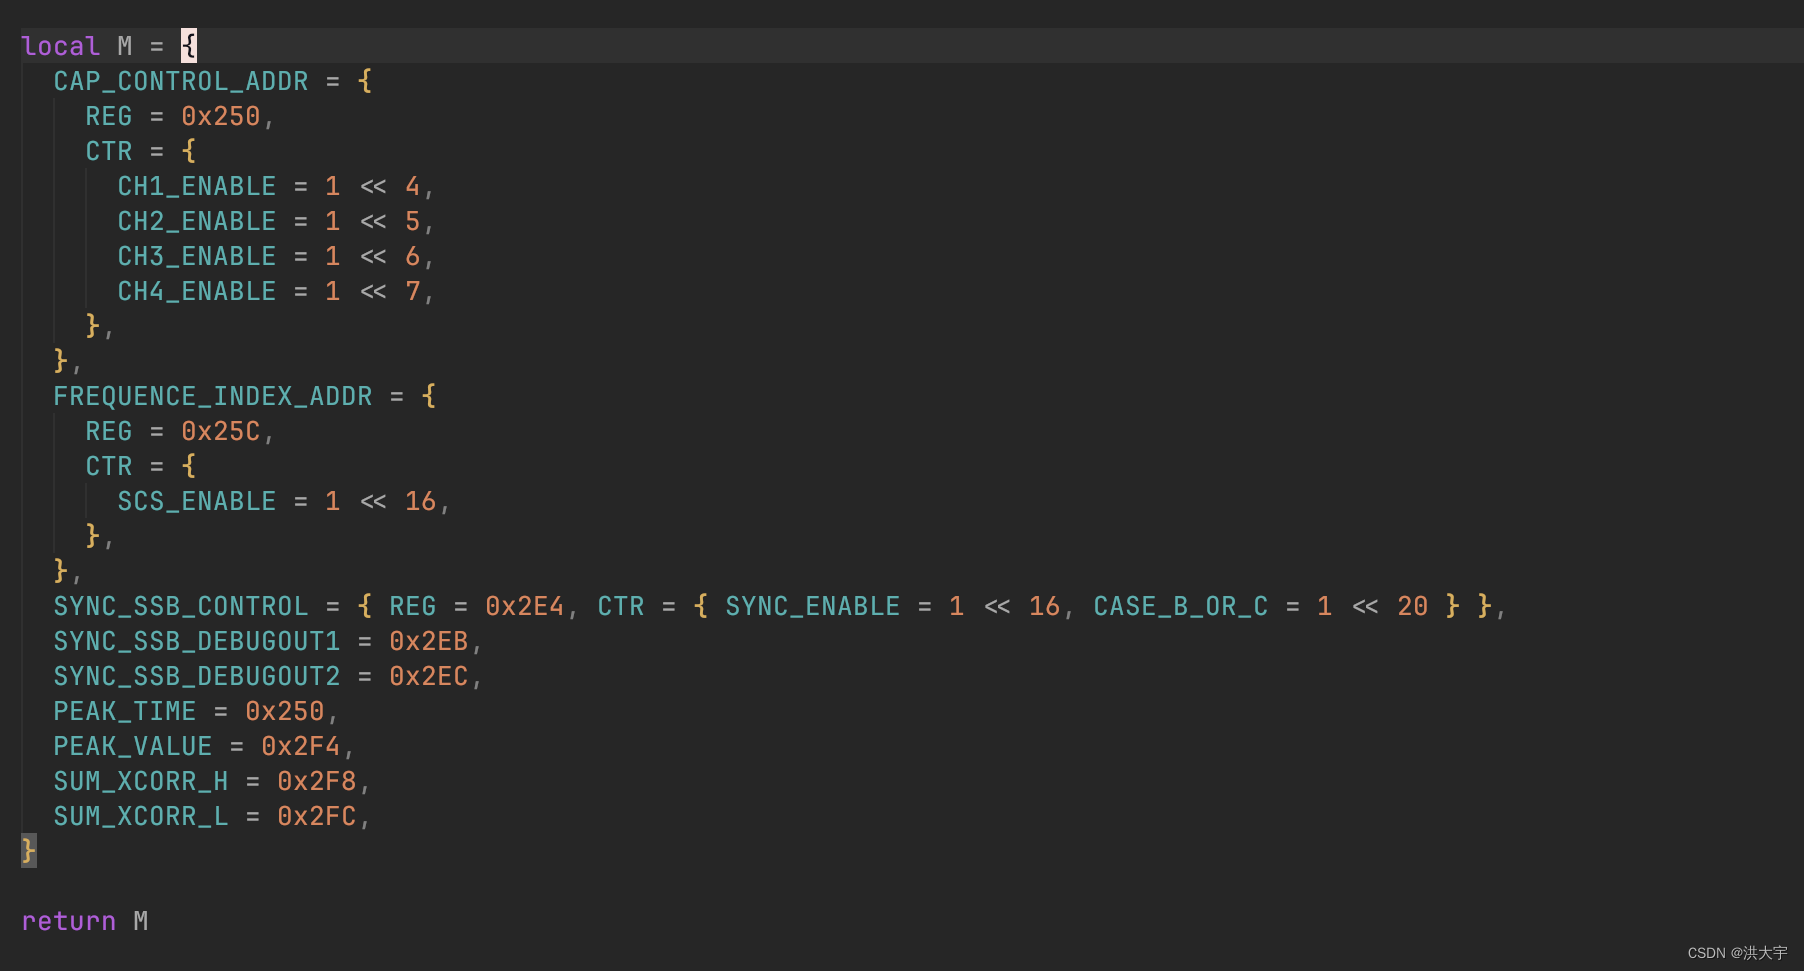Click CH4_ENABLE field name
This screenshot has height=971, width=1804.
click(x=197, y=291)
